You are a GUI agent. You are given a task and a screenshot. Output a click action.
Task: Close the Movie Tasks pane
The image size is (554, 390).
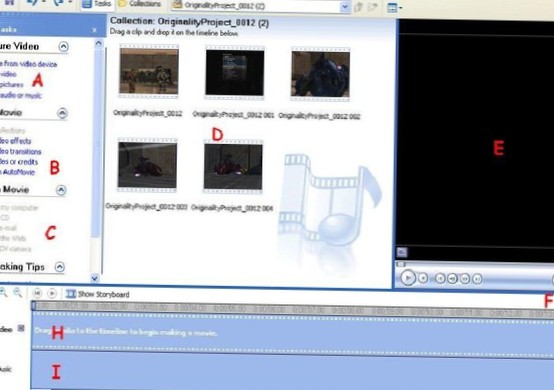point(94,30)
